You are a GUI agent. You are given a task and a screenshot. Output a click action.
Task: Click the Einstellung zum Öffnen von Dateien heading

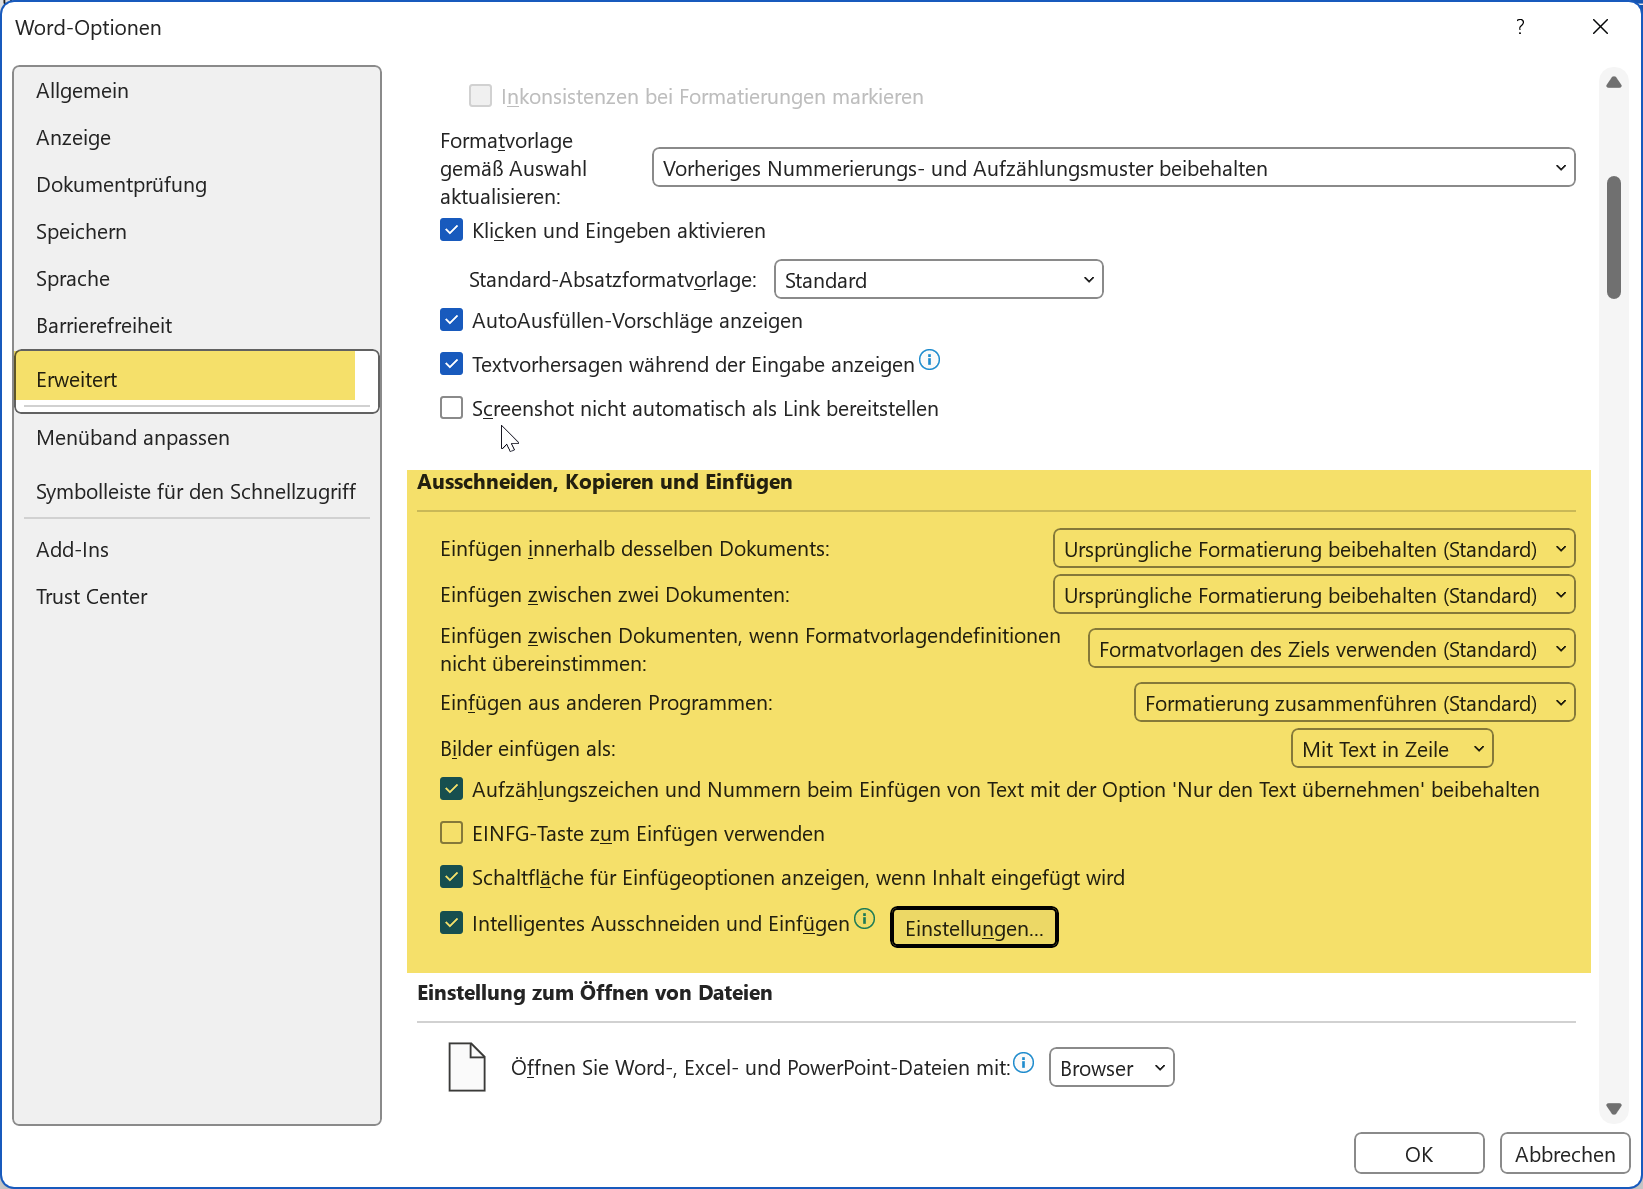point(595,993)
